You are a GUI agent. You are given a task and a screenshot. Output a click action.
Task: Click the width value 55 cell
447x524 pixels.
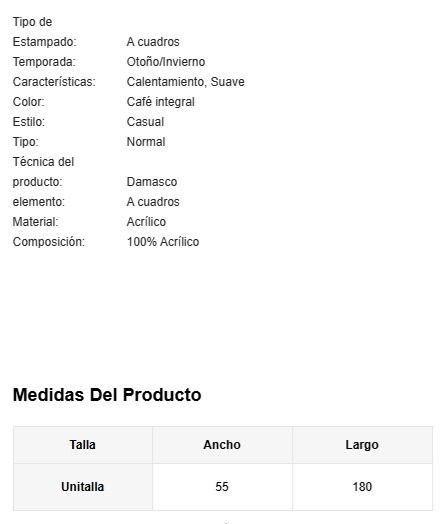pos(222,487)
